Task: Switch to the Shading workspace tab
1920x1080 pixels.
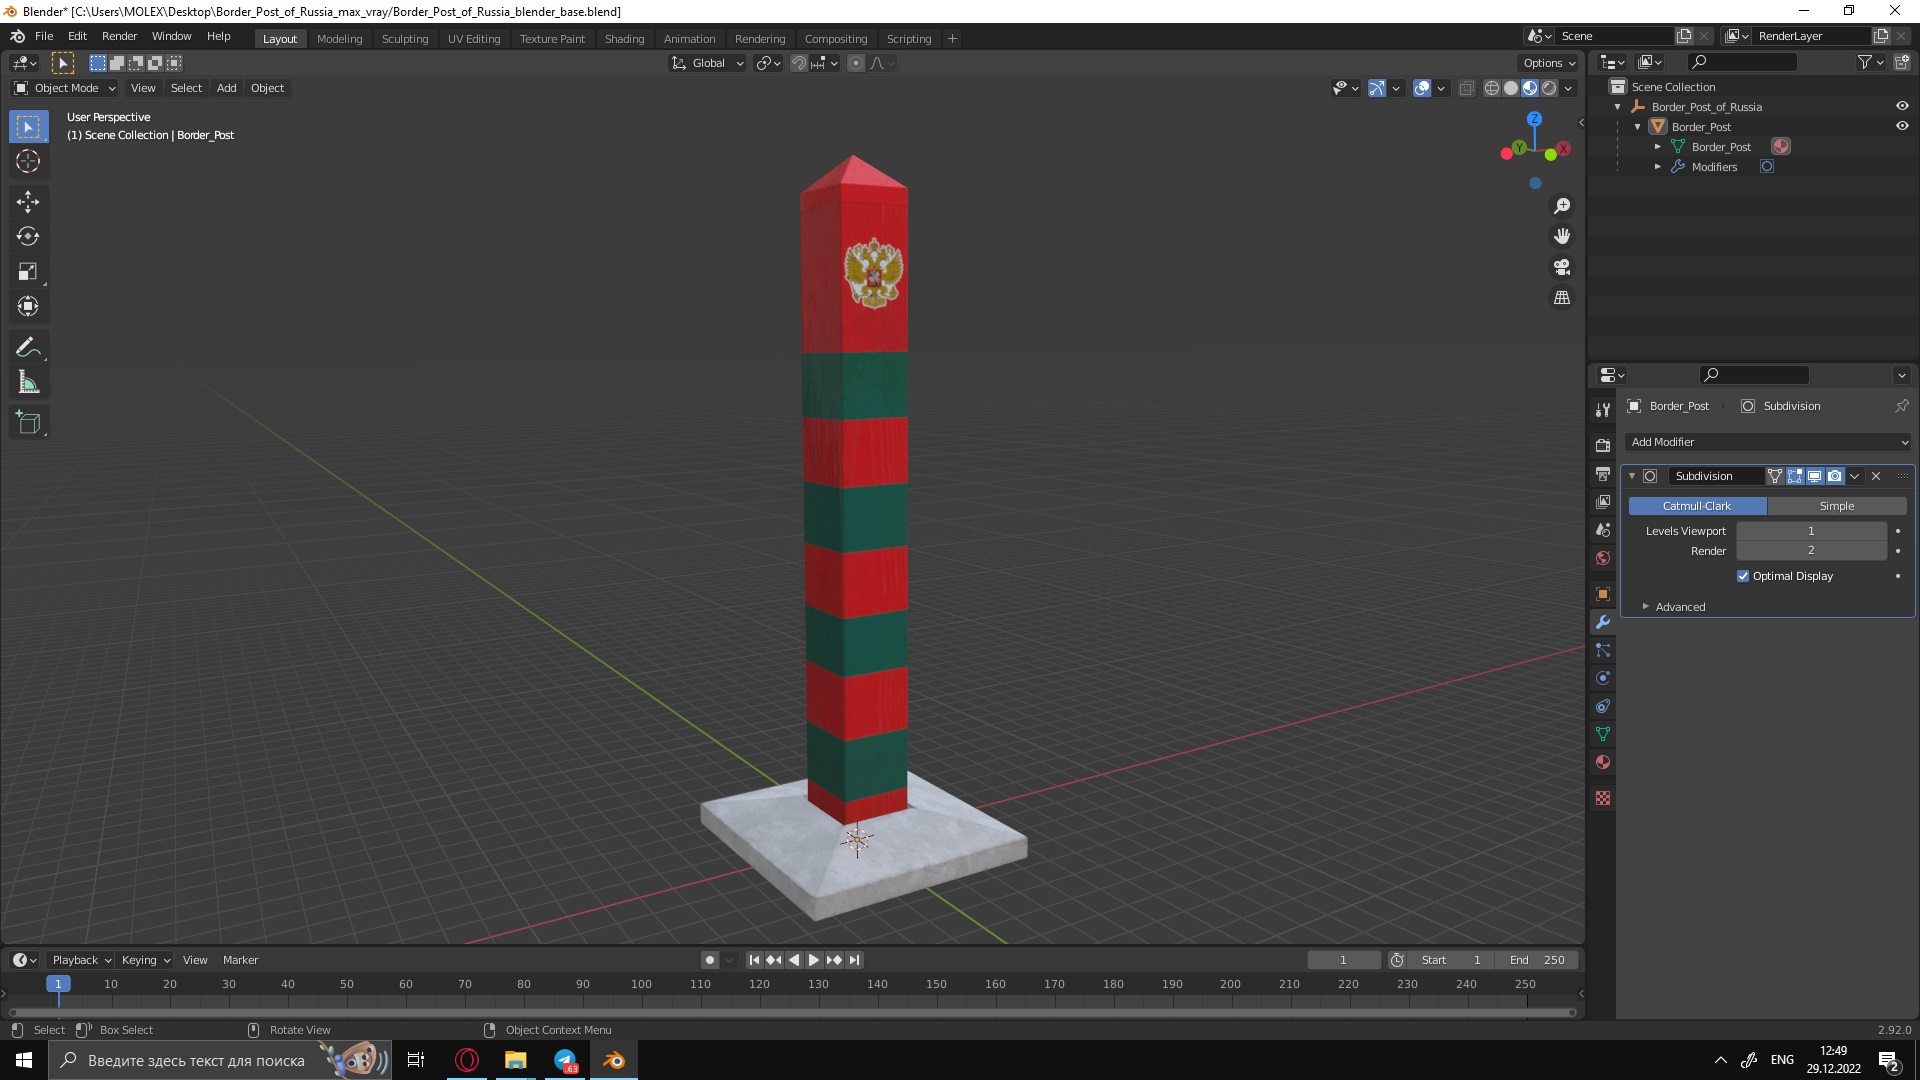Action: (624, 39)
